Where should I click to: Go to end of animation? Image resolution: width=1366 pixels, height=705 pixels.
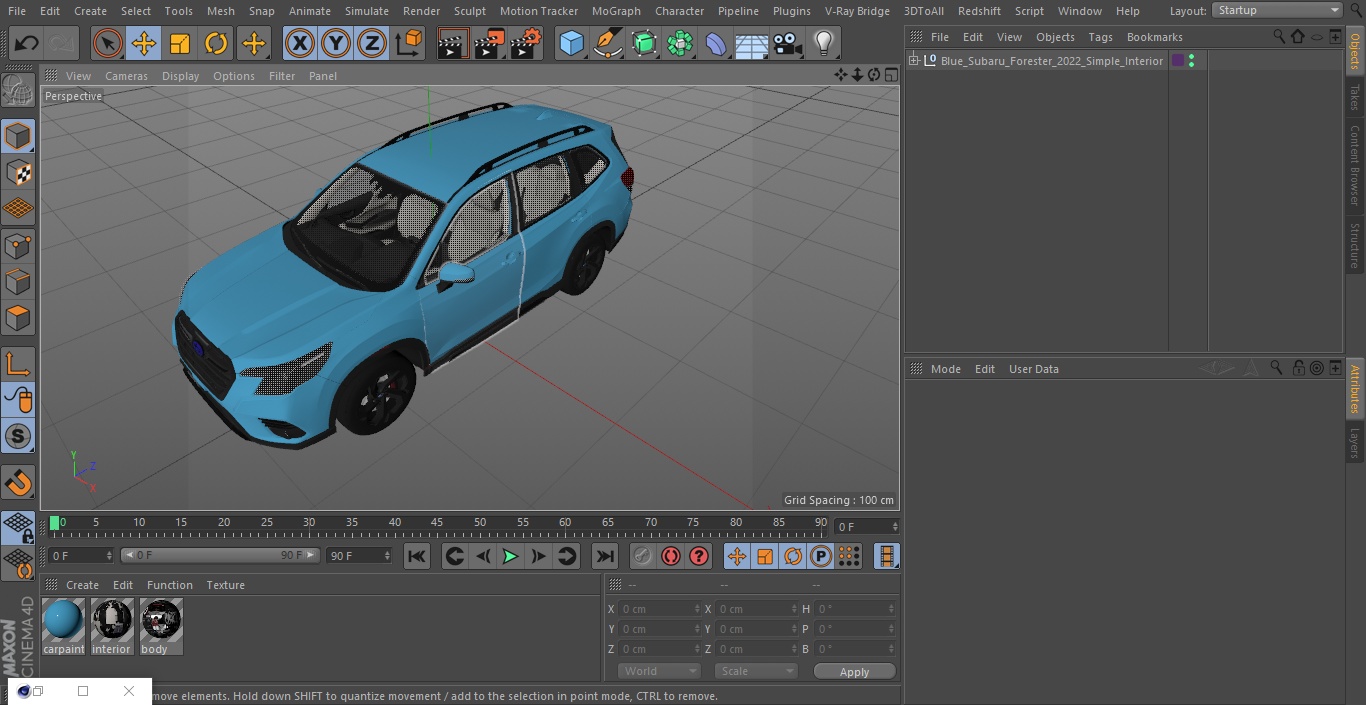605,556
